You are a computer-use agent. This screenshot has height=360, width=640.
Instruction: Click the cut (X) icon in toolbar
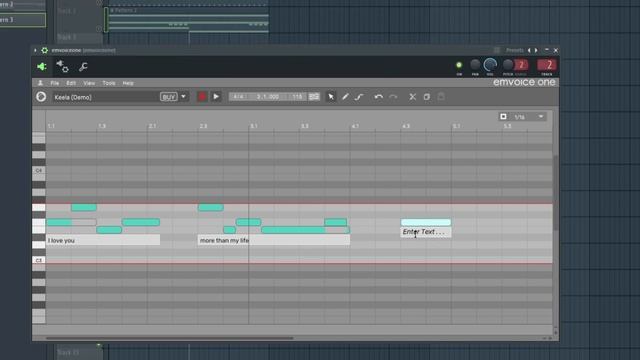pyautogui.click(x=413, y=97)
